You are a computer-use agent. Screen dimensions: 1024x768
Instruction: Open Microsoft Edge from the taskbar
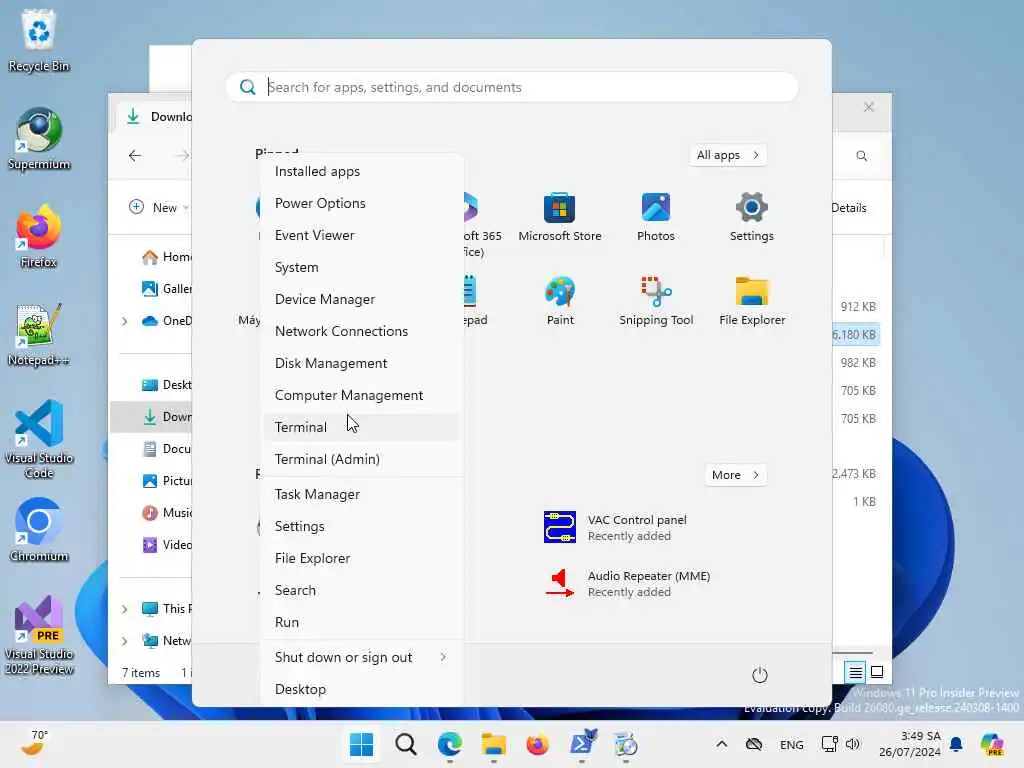tap(449, 744)
